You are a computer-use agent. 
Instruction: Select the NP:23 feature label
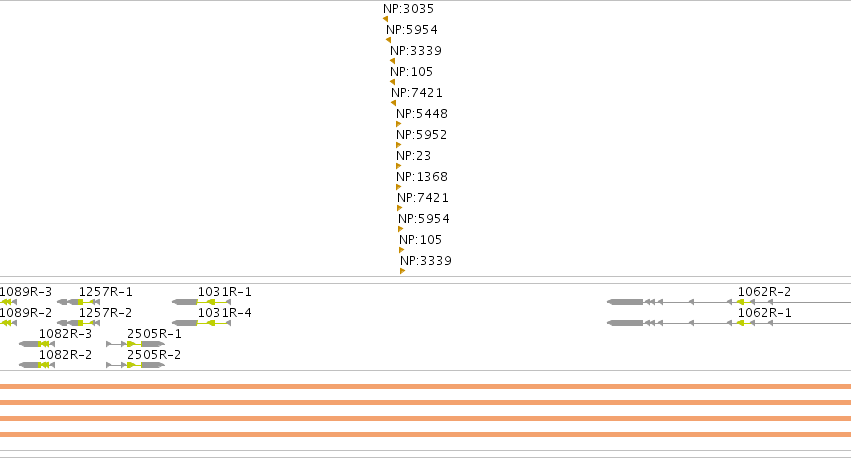(414, 156)
